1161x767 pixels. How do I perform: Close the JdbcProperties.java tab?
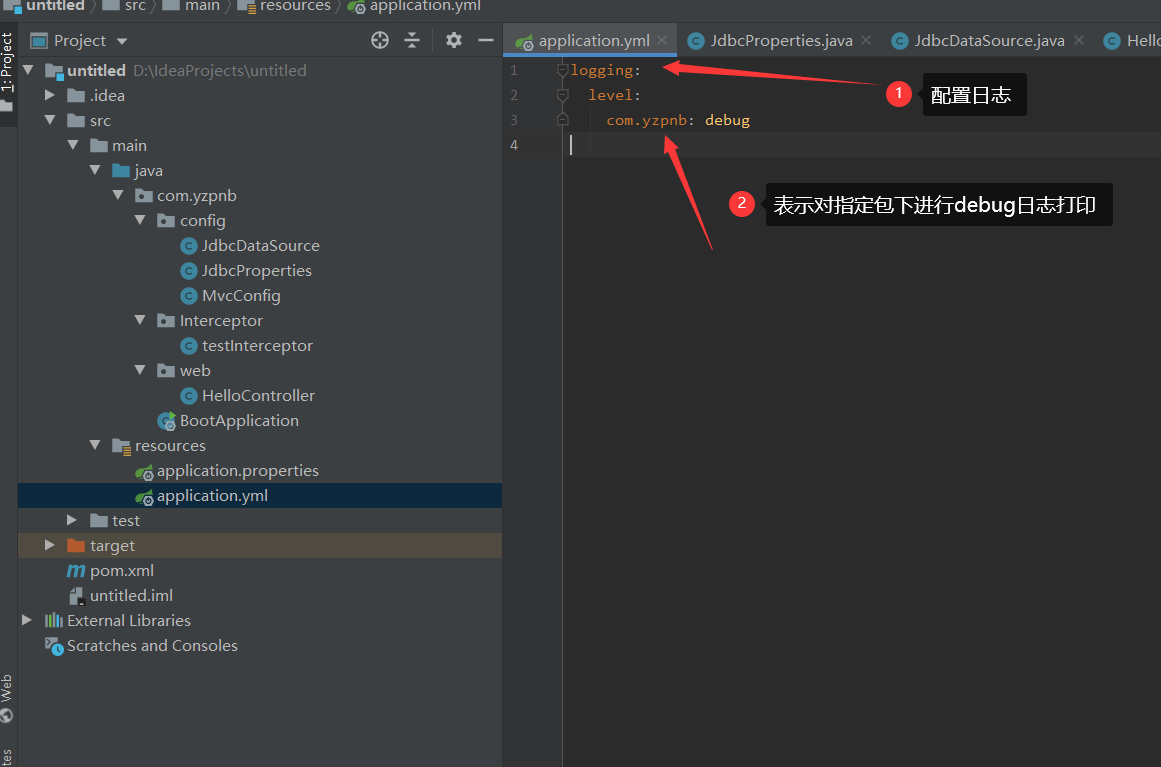pos(866,40)
